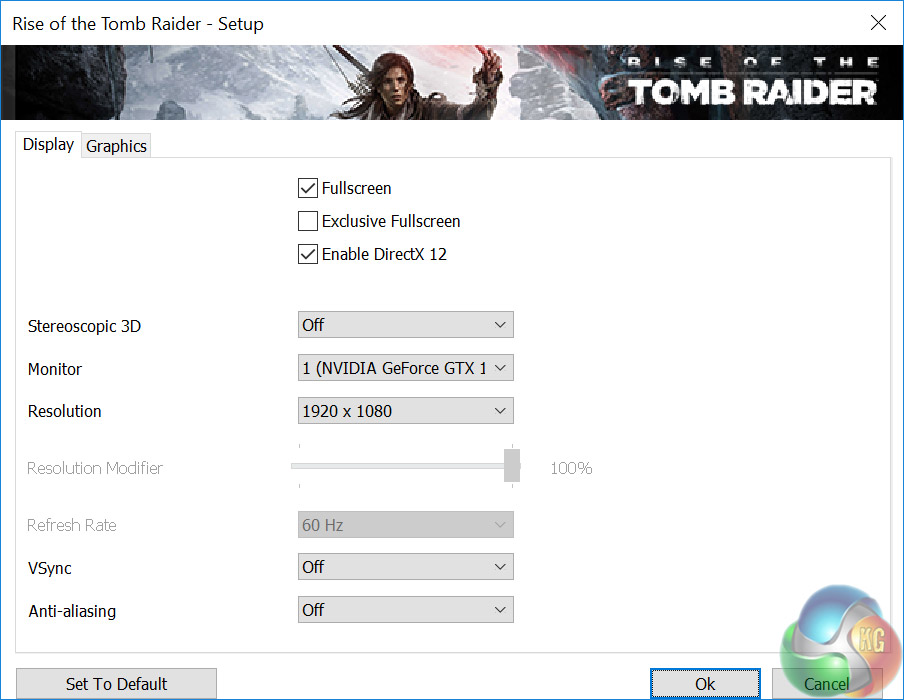The height and width of the screenshot is (700, 904).
Task: Click the Stereoscopic 3D label
Action: click(x=84, y=326)
